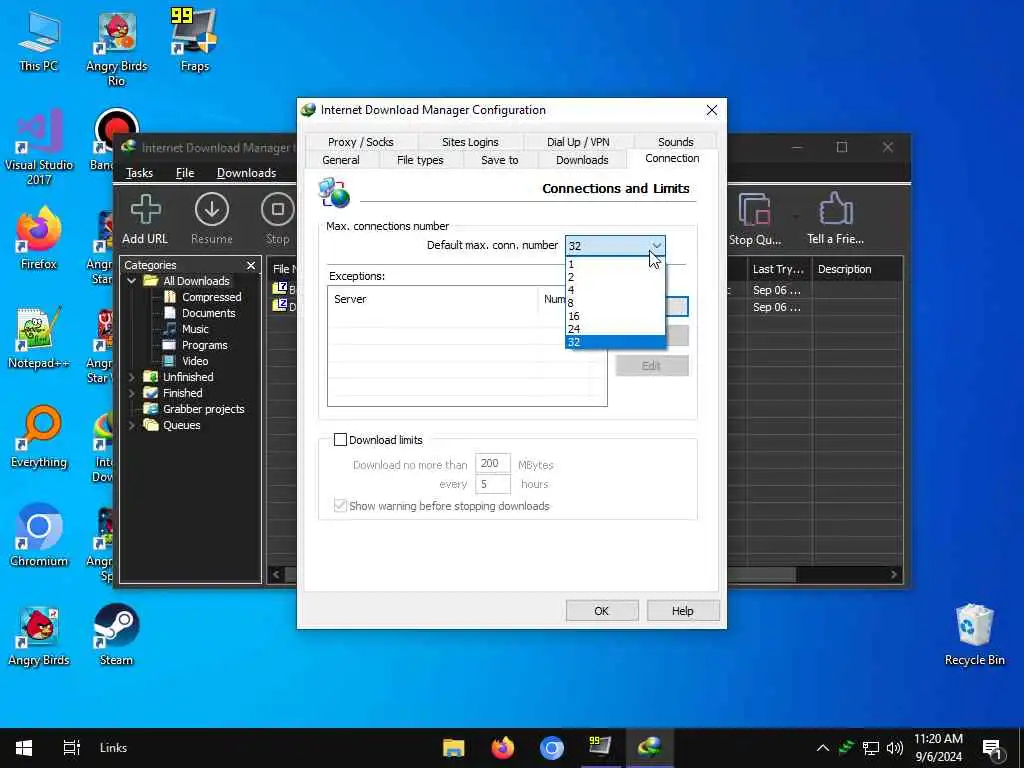
Task: Switch to the Downloads tab in Configuration
Action: click(582, 160)
